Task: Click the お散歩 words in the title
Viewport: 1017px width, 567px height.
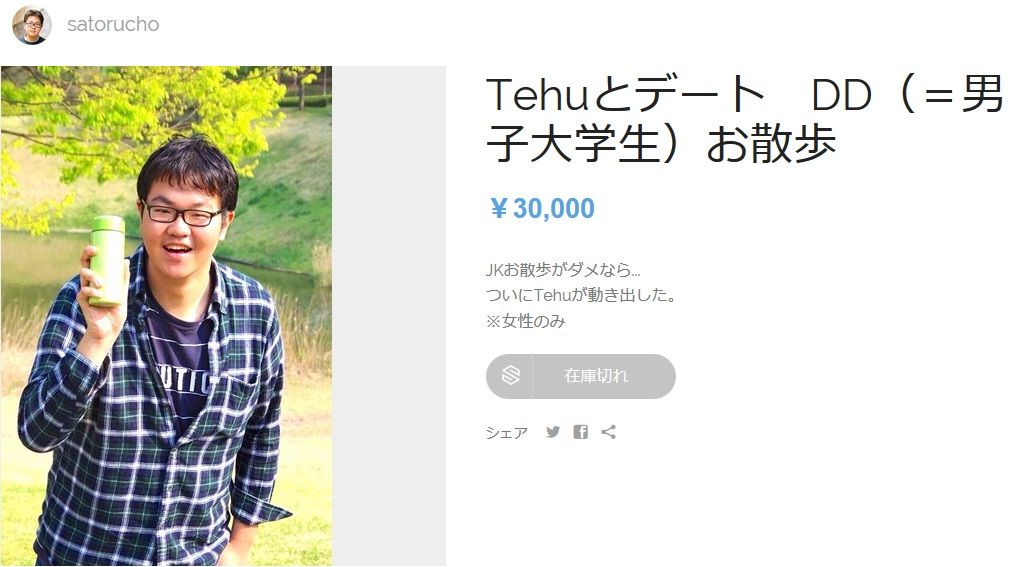Action: (771, 144)
